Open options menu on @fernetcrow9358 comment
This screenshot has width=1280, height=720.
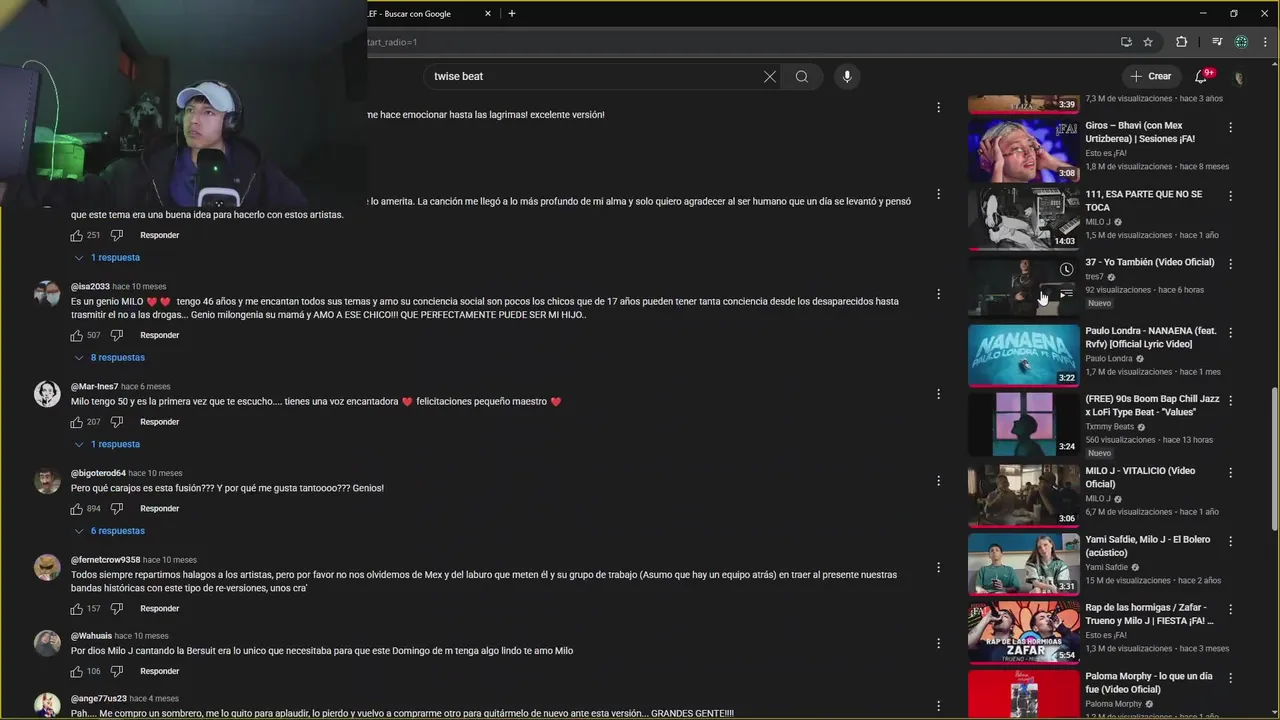[938, 567]
